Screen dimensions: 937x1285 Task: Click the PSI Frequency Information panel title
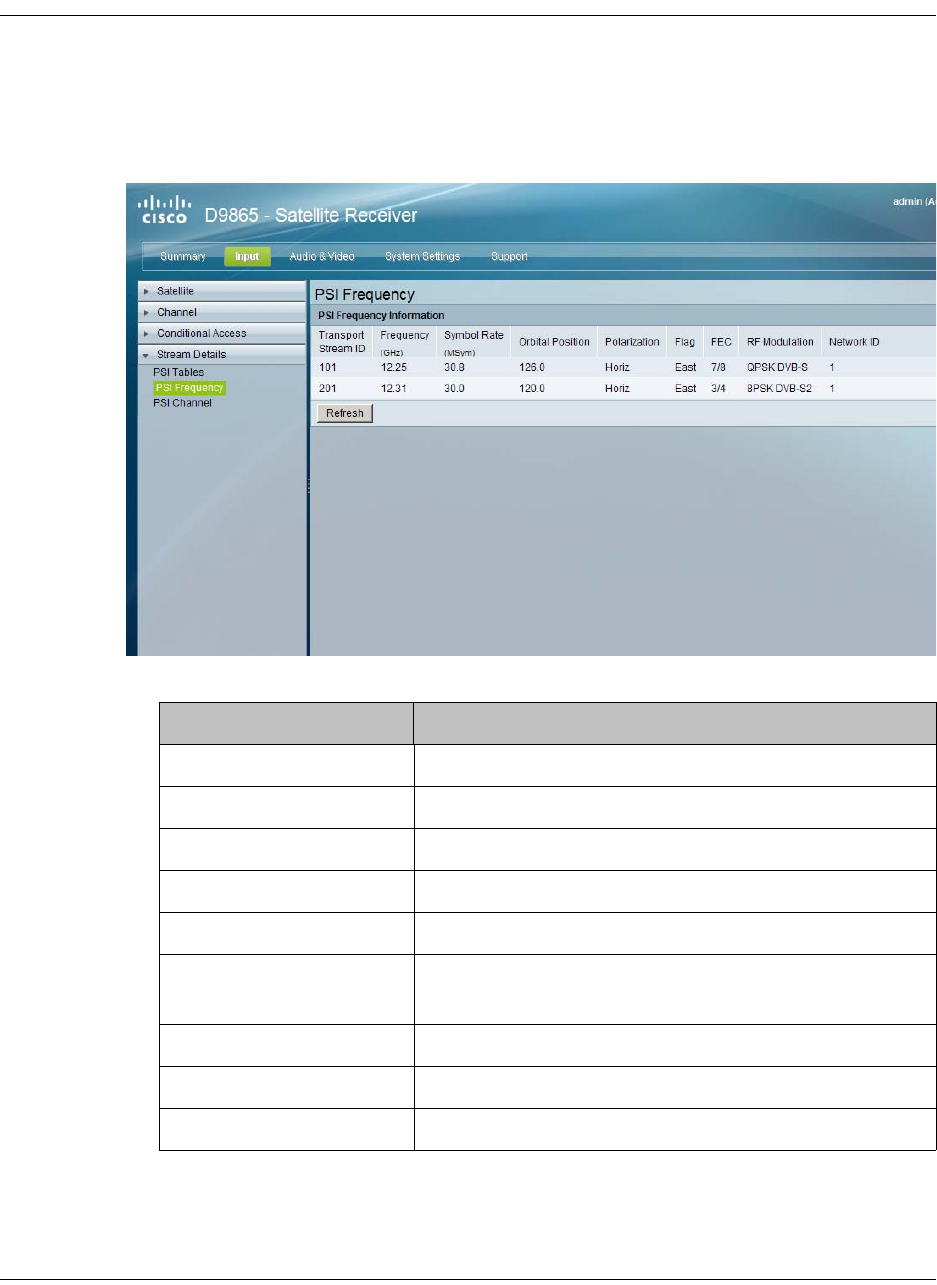tap(381, 315)
